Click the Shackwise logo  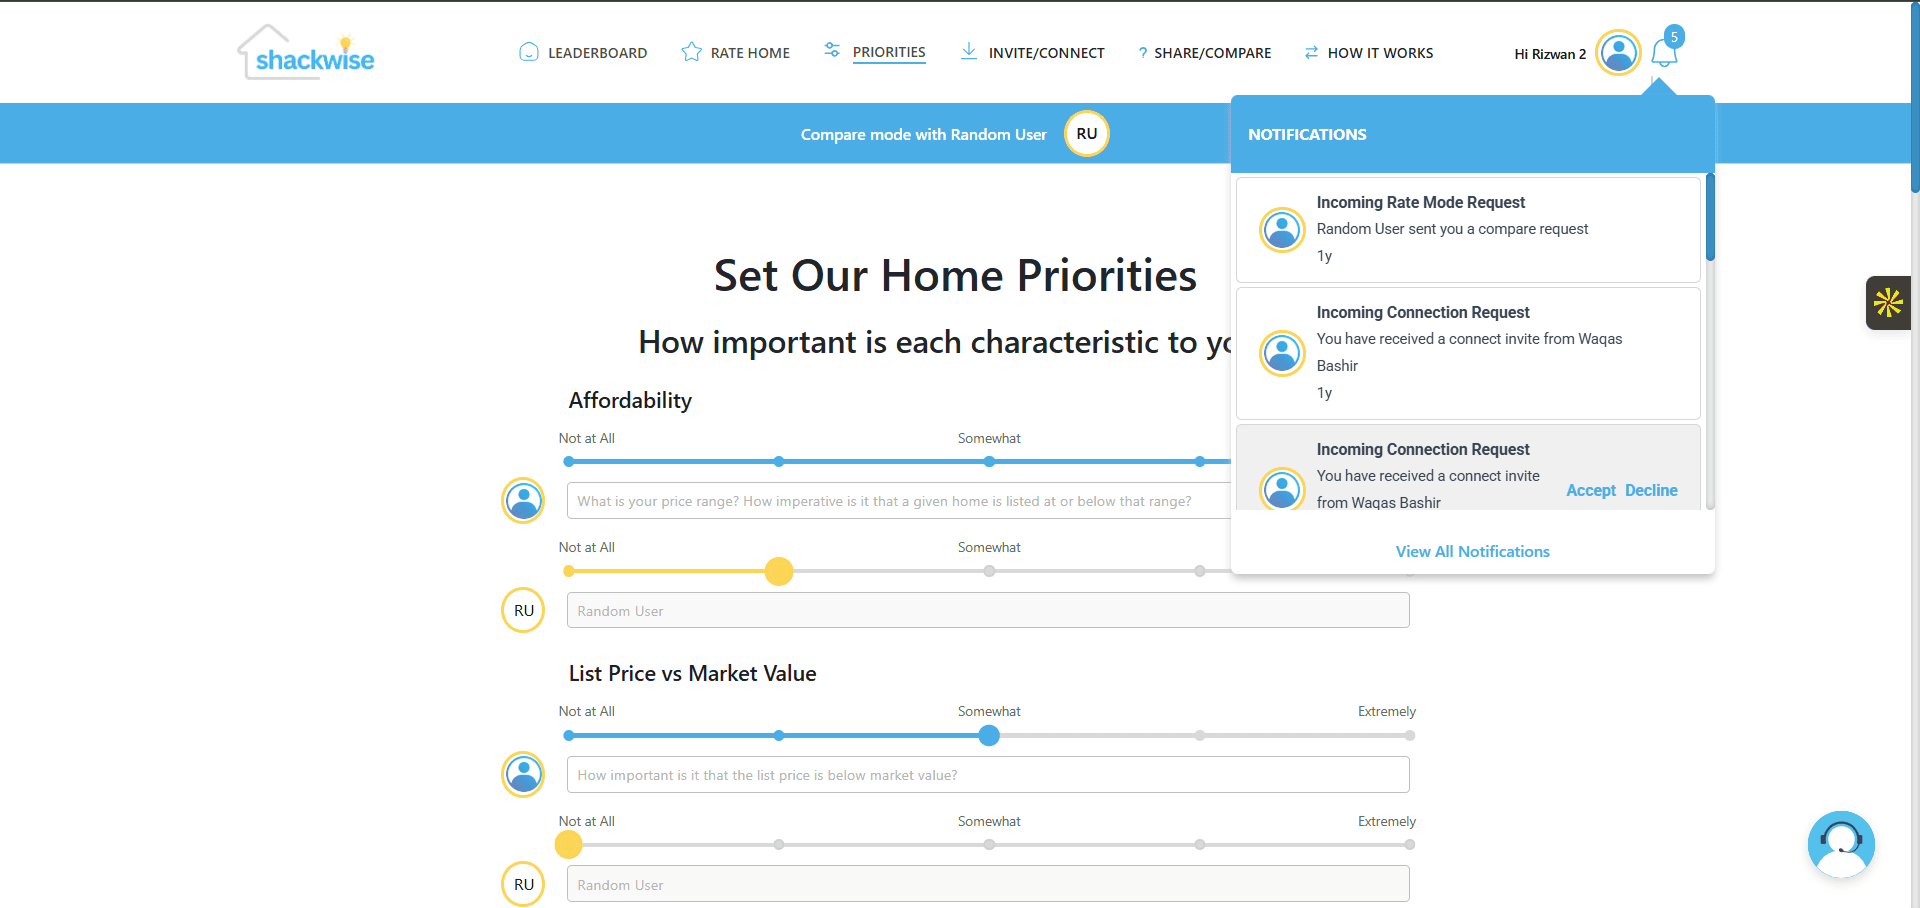click(x=306, y=52)
